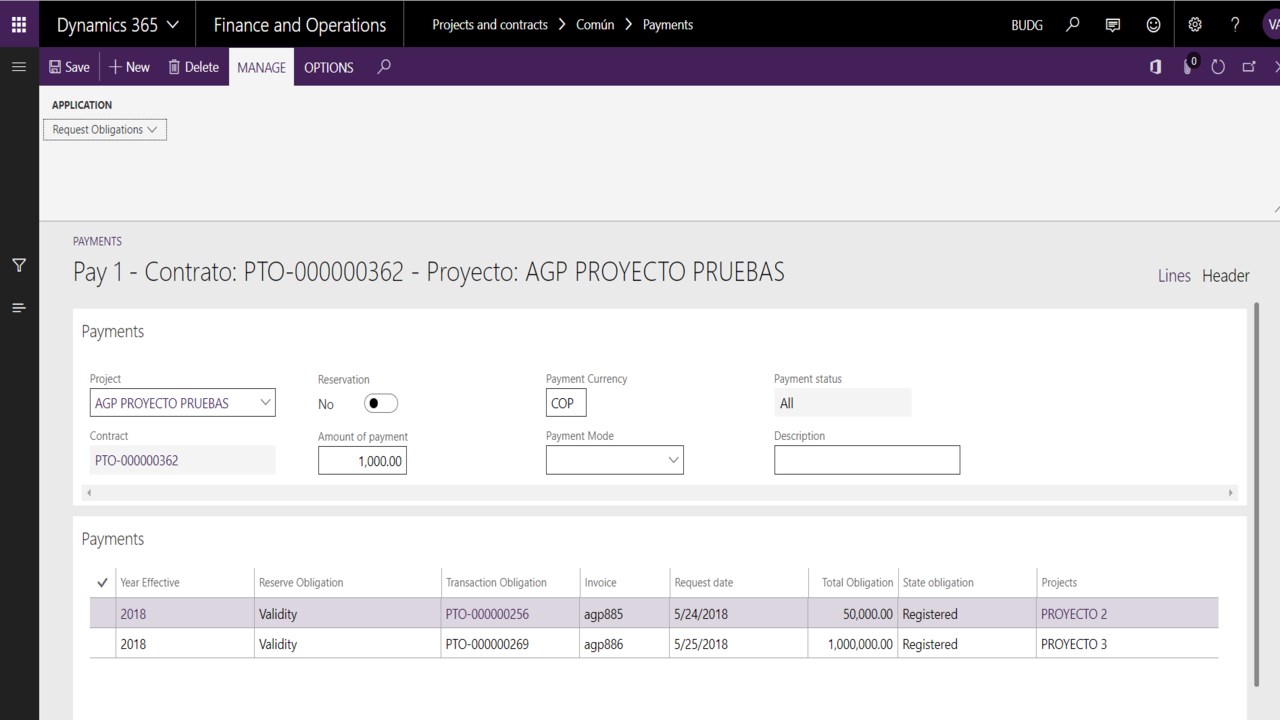Click the 5/24/2018 request date cell
The height and width of the screenshot is (720, 1280).
(739, 614)
